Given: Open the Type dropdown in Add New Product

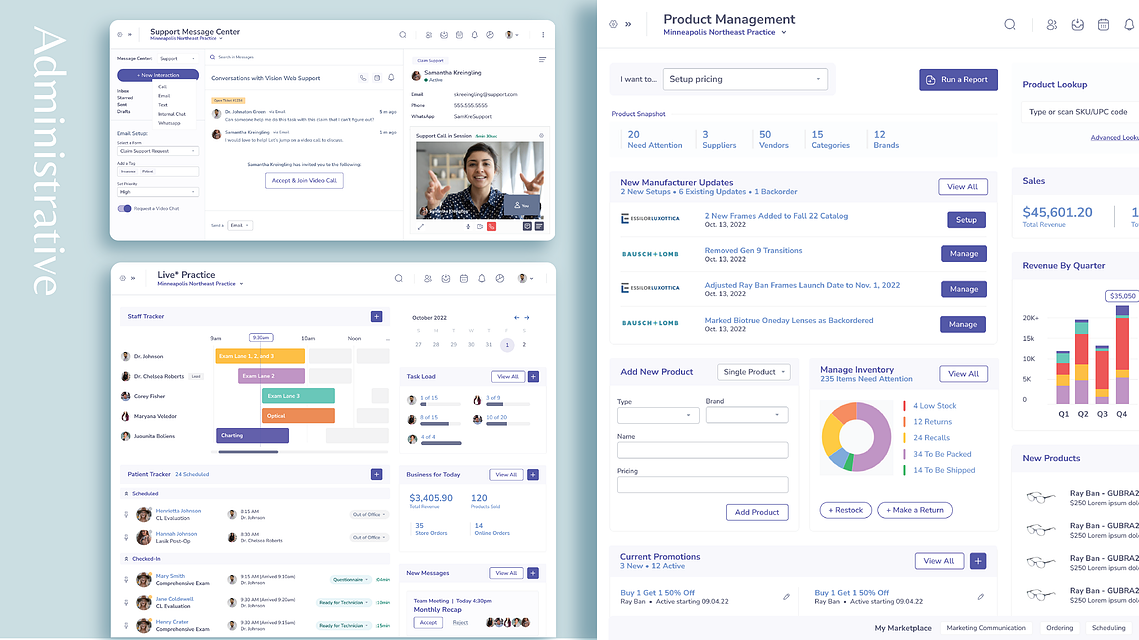Looking at the screenshot, I should pyautogui.click(x=658, y=415).
